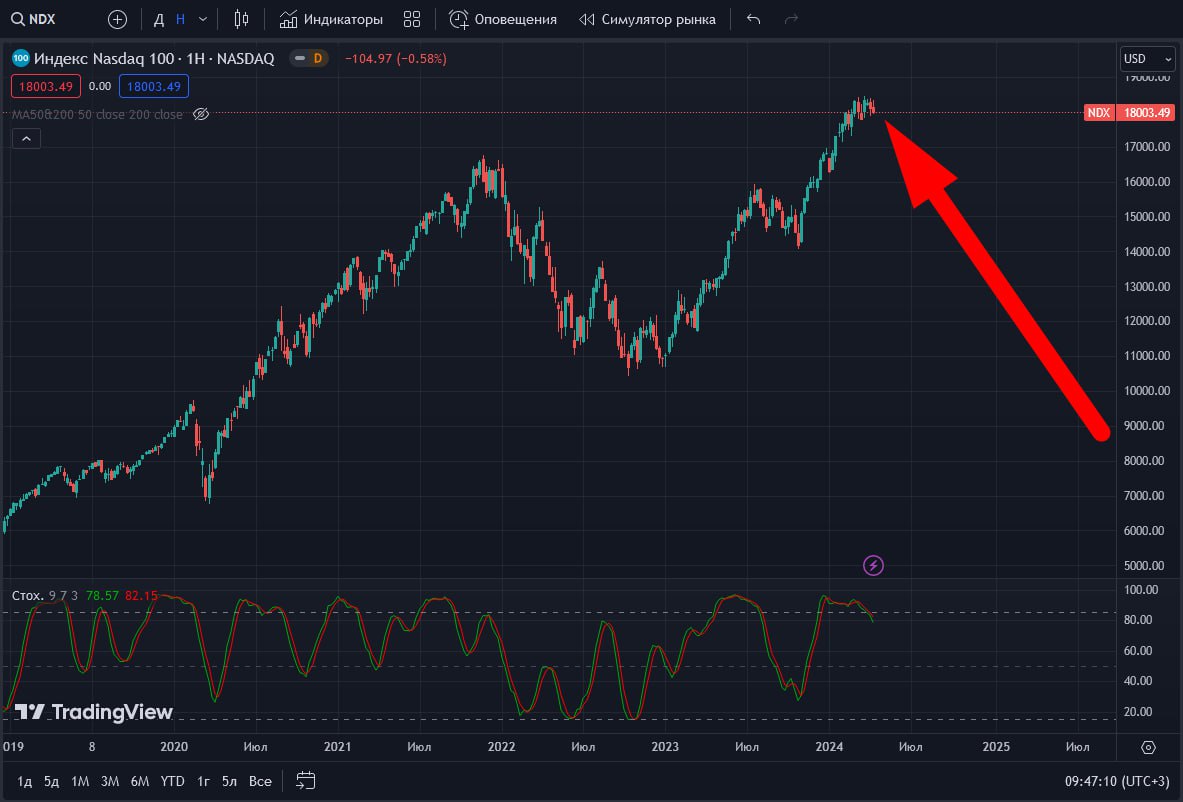Set range to YTD
The width and height of the screenshot is (1183, 802).
click(x=173, y=782)
